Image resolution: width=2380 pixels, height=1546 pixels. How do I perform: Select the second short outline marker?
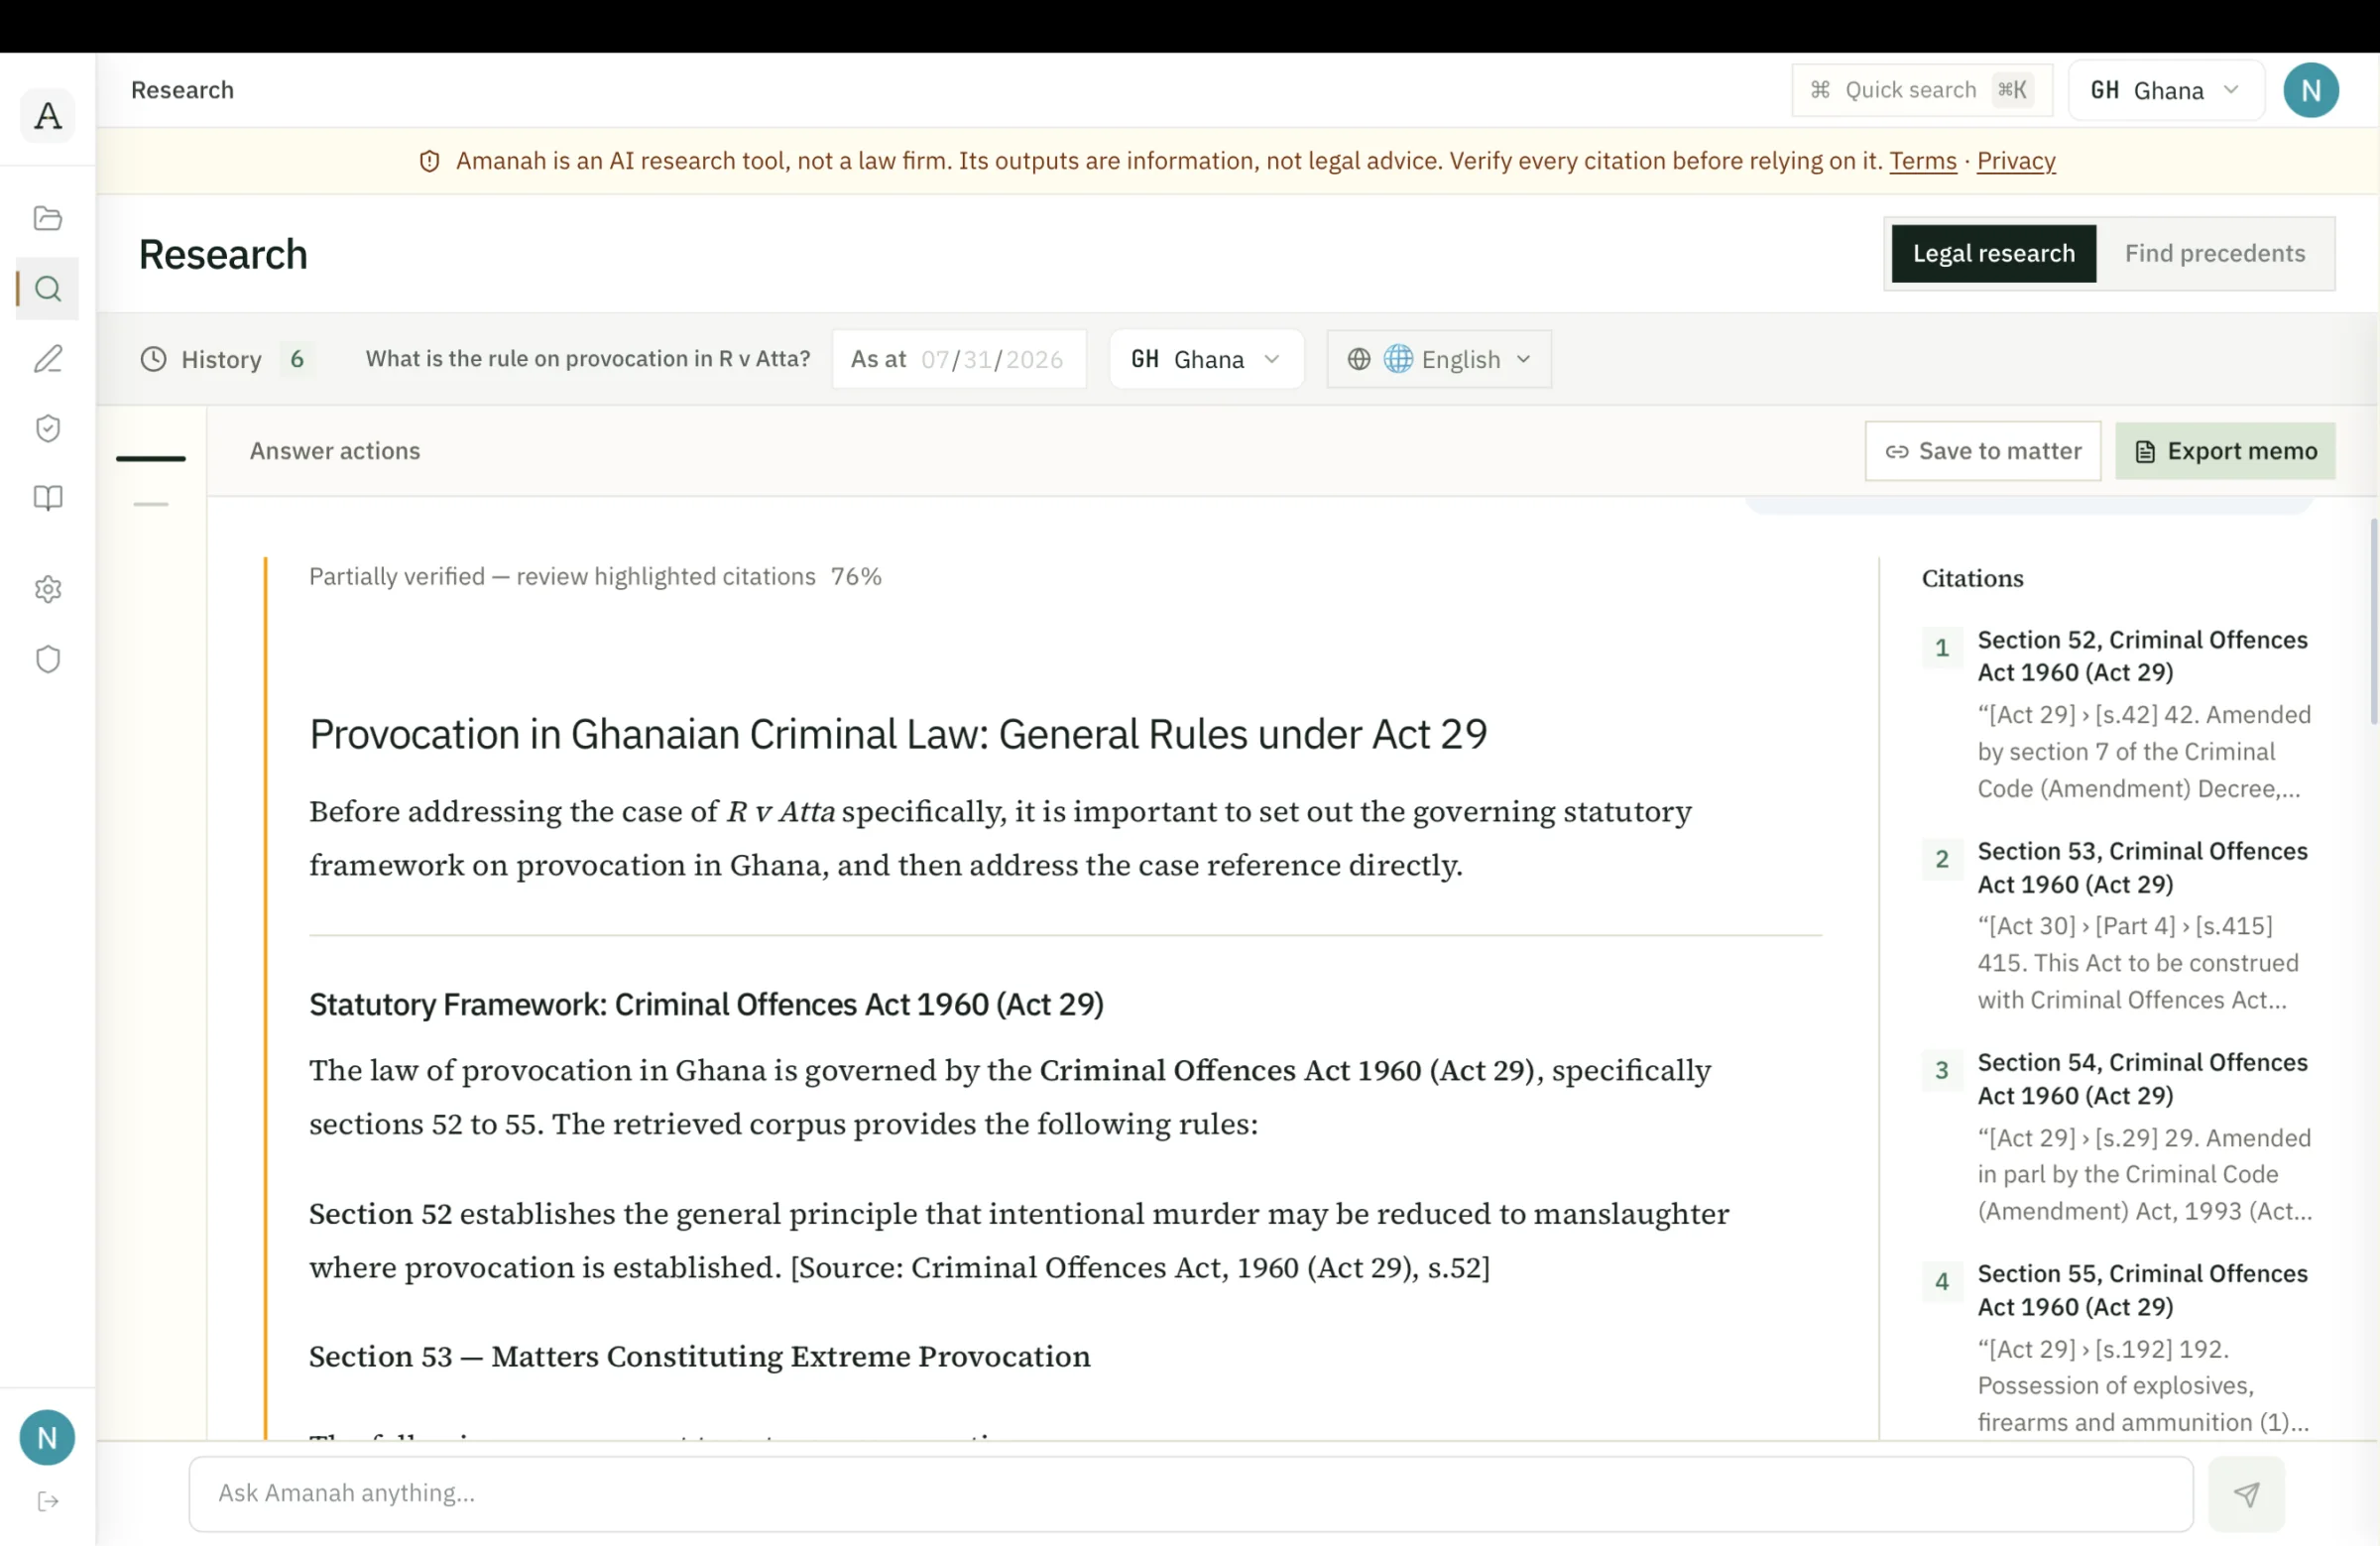click(151, 504)
